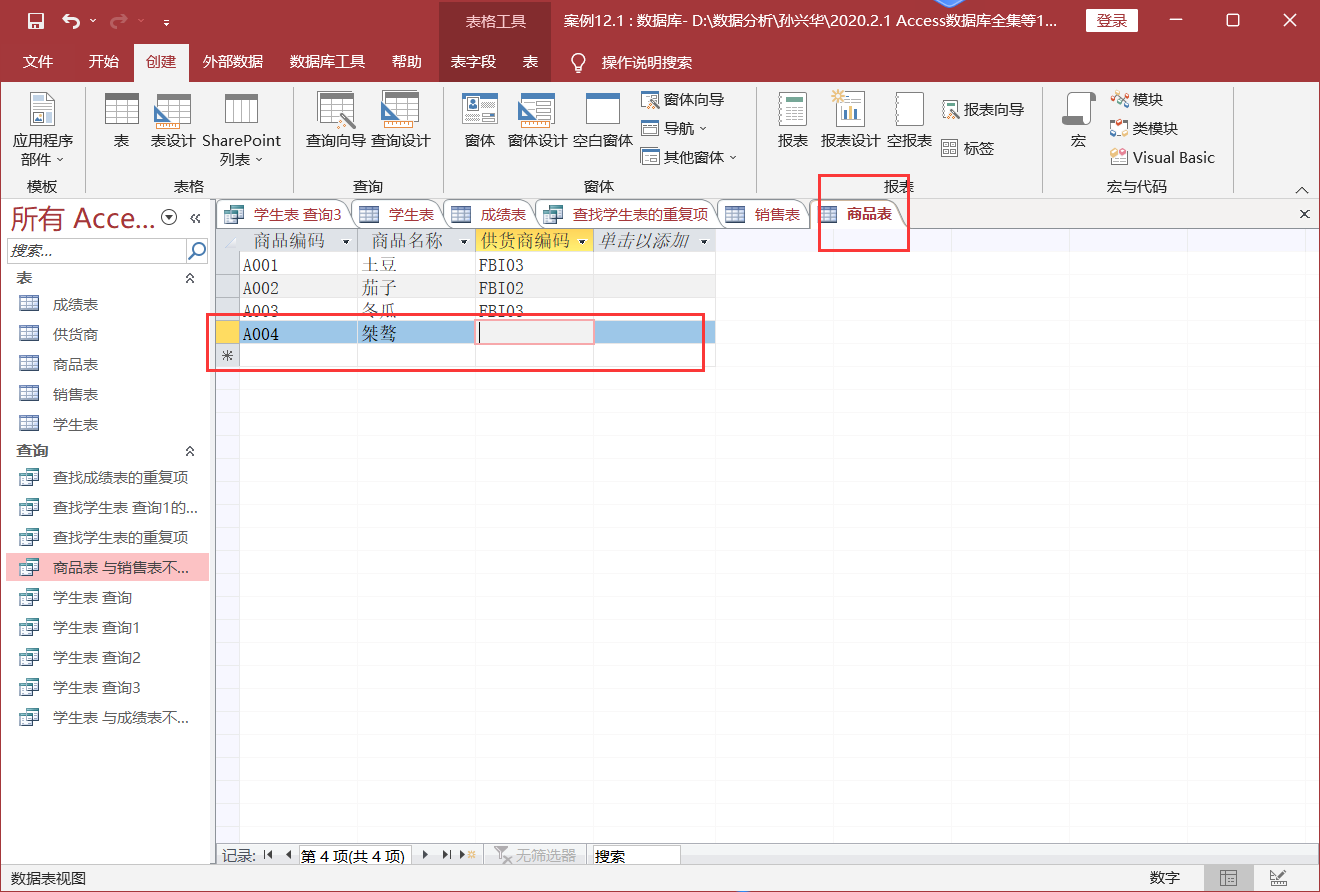Screen dimensions: 1320x892
Task: Launch the Report Wizard (报表向导)
Action: 982,110
